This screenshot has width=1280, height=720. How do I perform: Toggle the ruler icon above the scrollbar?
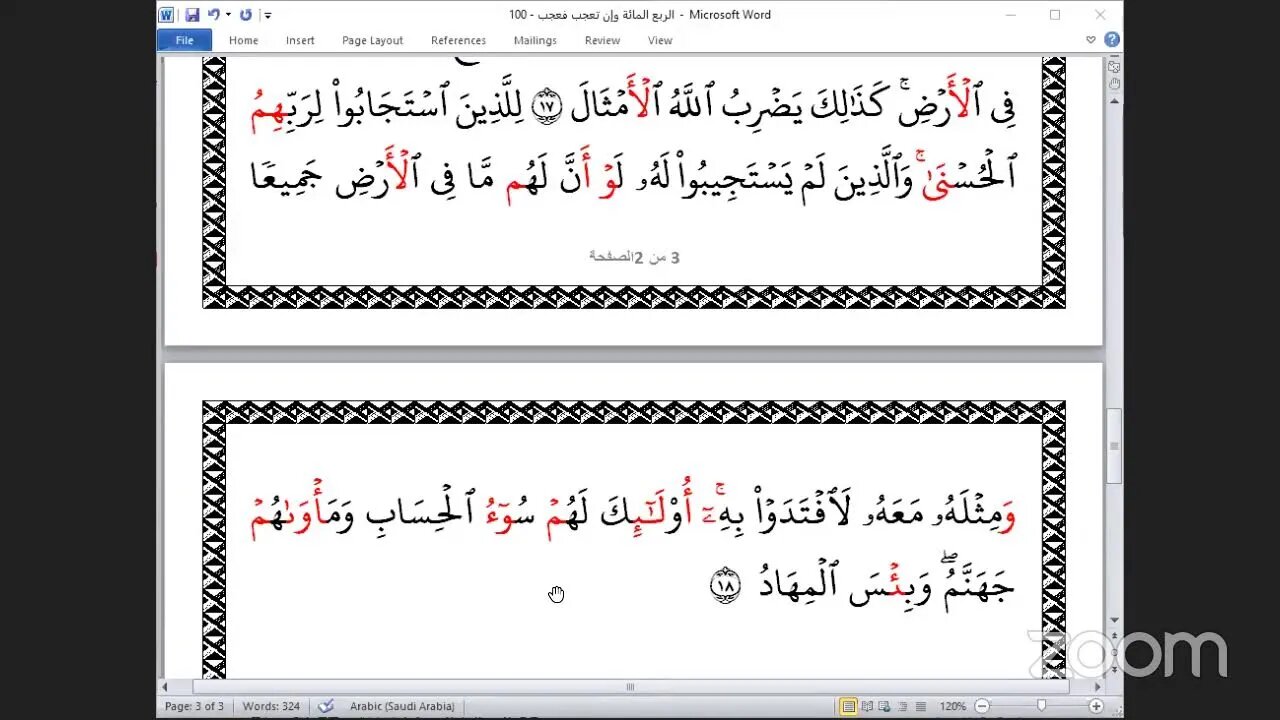pos(1114,66)
